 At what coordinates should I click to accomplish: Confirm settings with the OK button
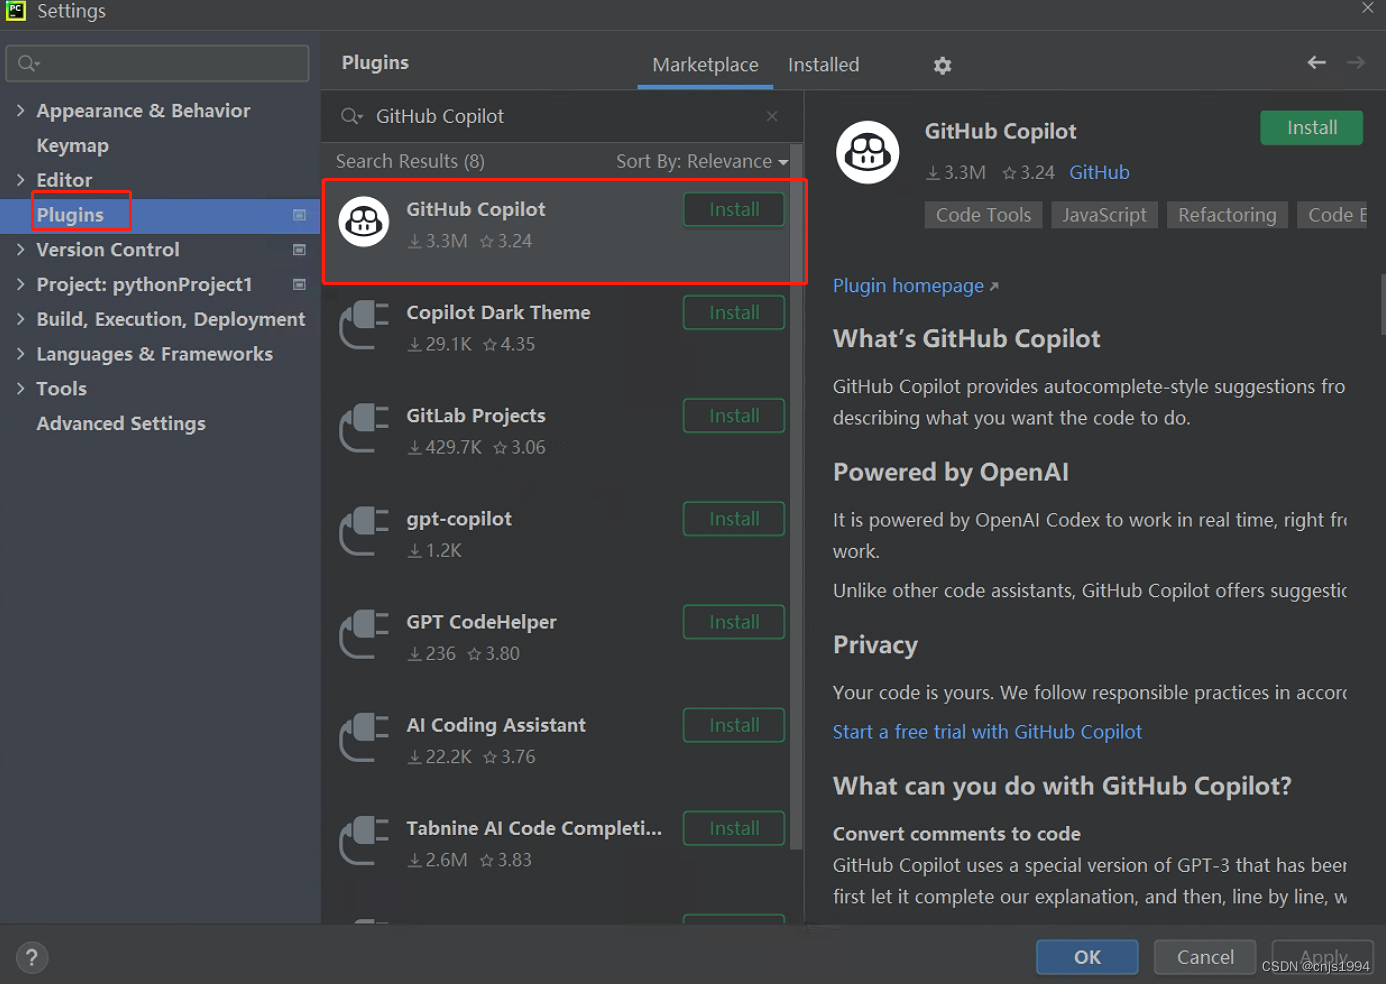pyautogui.click(x=1087, y=957)
